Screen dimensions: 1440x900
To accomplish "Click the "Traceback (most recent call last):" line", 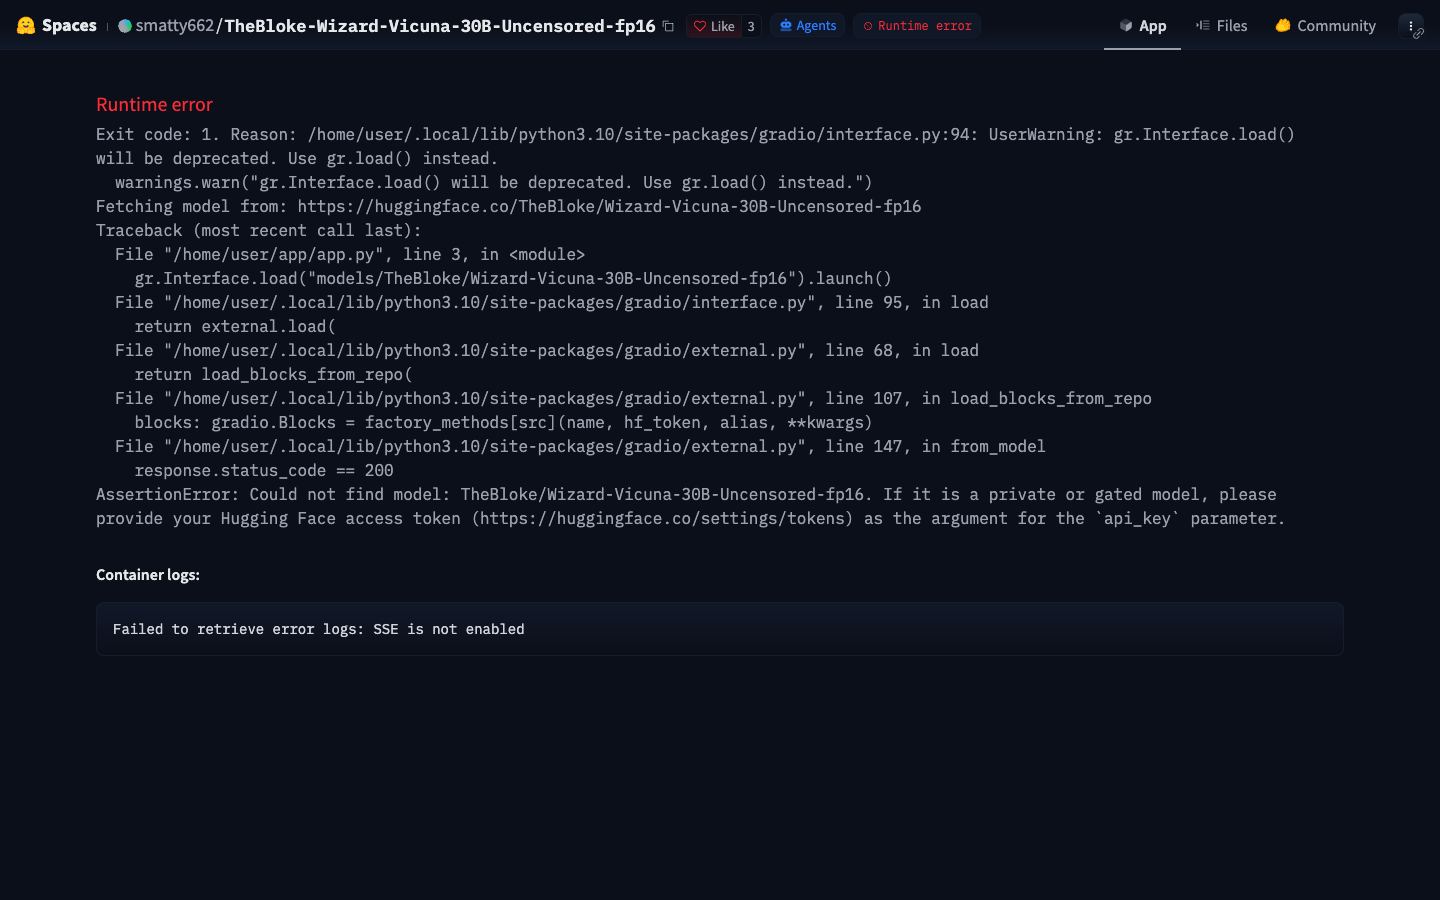I will (x=259, y=230).
